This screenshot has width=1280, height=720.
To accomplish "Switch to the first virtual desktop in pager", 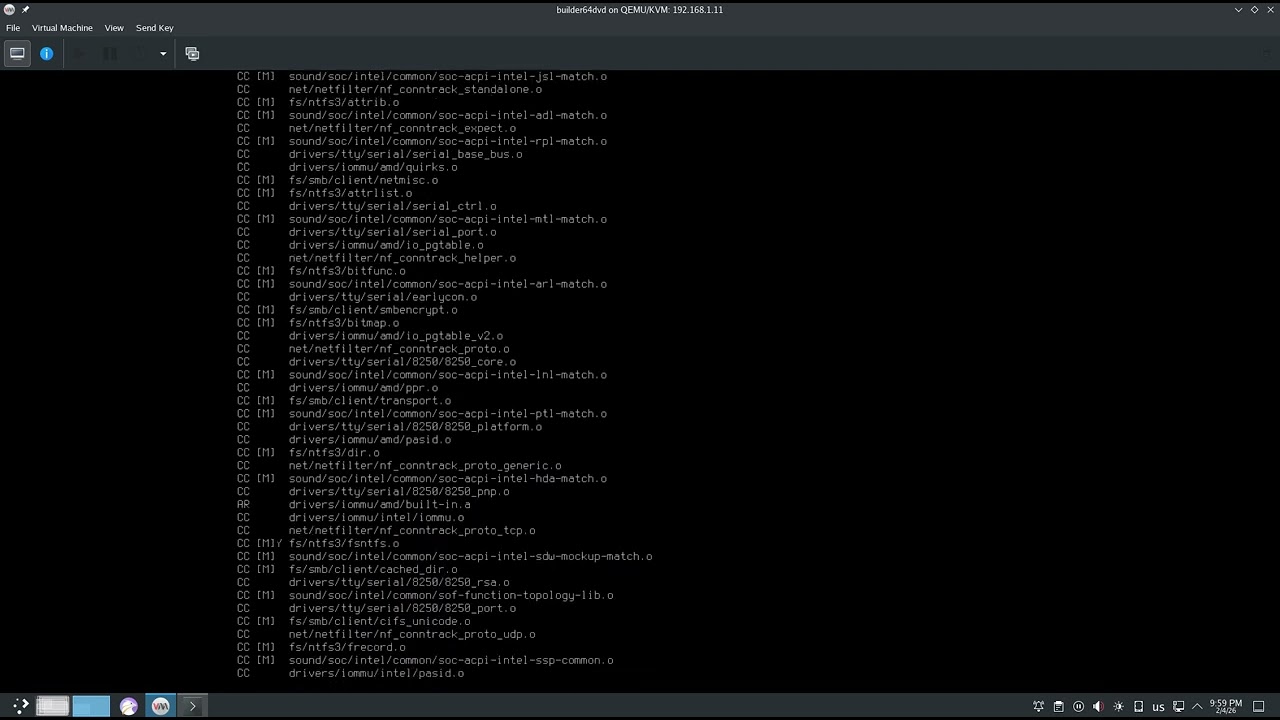I will 52,706.
